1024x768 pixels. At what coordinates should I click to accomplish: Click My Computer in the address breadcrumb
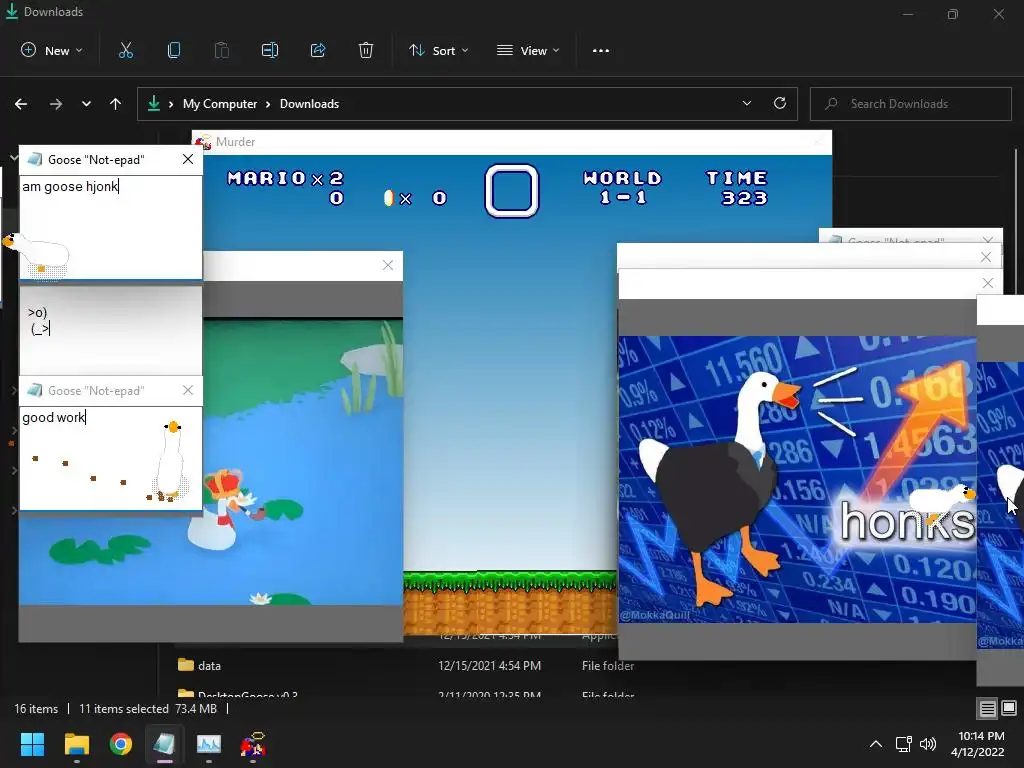click(x=219, y=104)
